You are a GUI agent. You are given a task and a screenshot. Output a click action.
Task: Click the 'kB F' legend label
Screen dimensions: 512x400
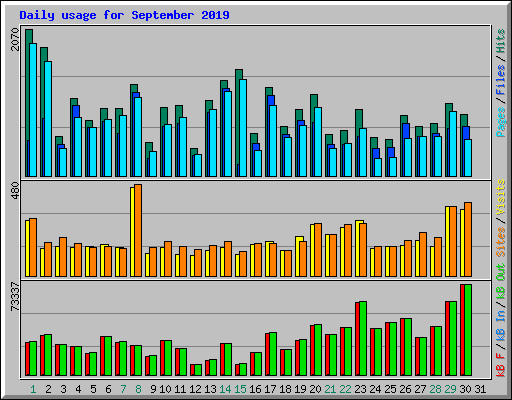(501, 365)
